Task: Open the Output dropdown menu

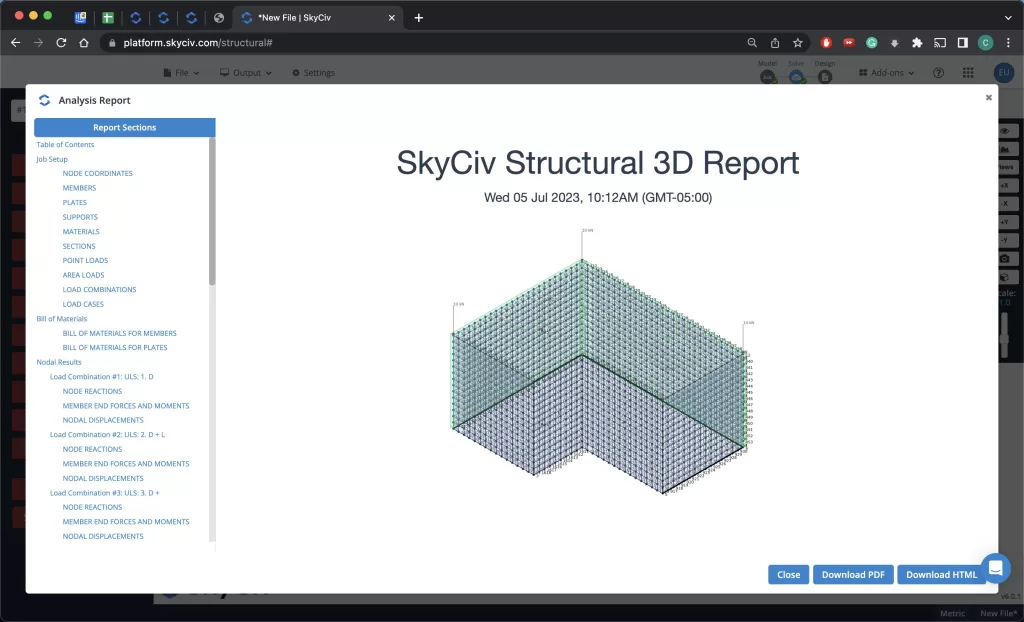Action: point(246,73)
